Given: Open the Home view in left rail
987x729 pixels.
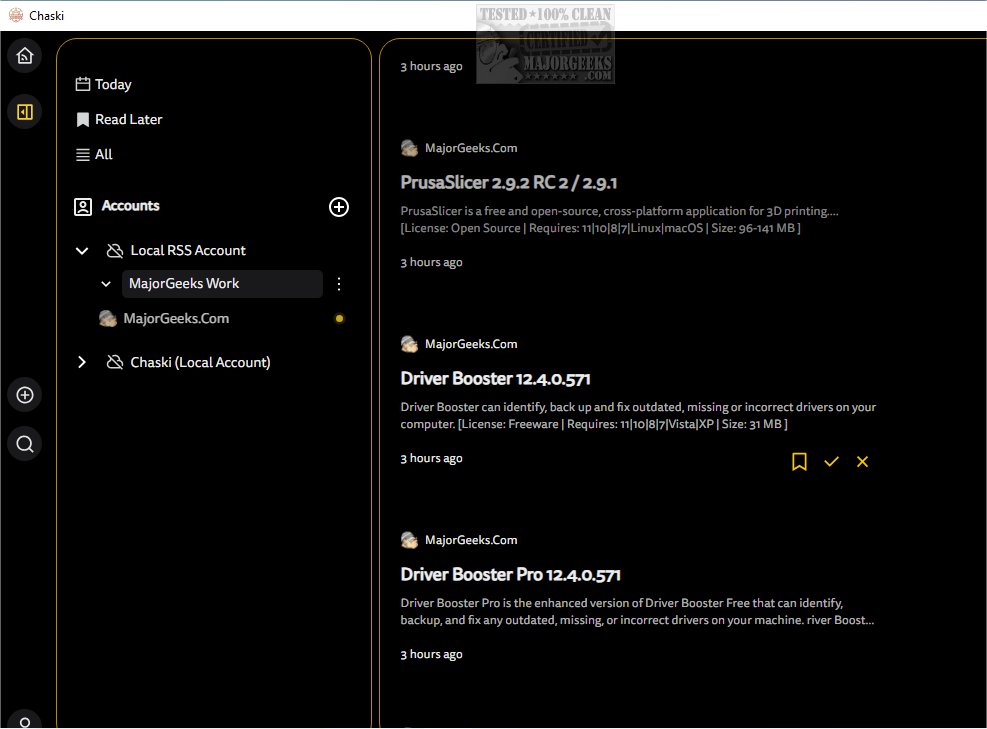Looking at the screenshot, I should 25,56.
